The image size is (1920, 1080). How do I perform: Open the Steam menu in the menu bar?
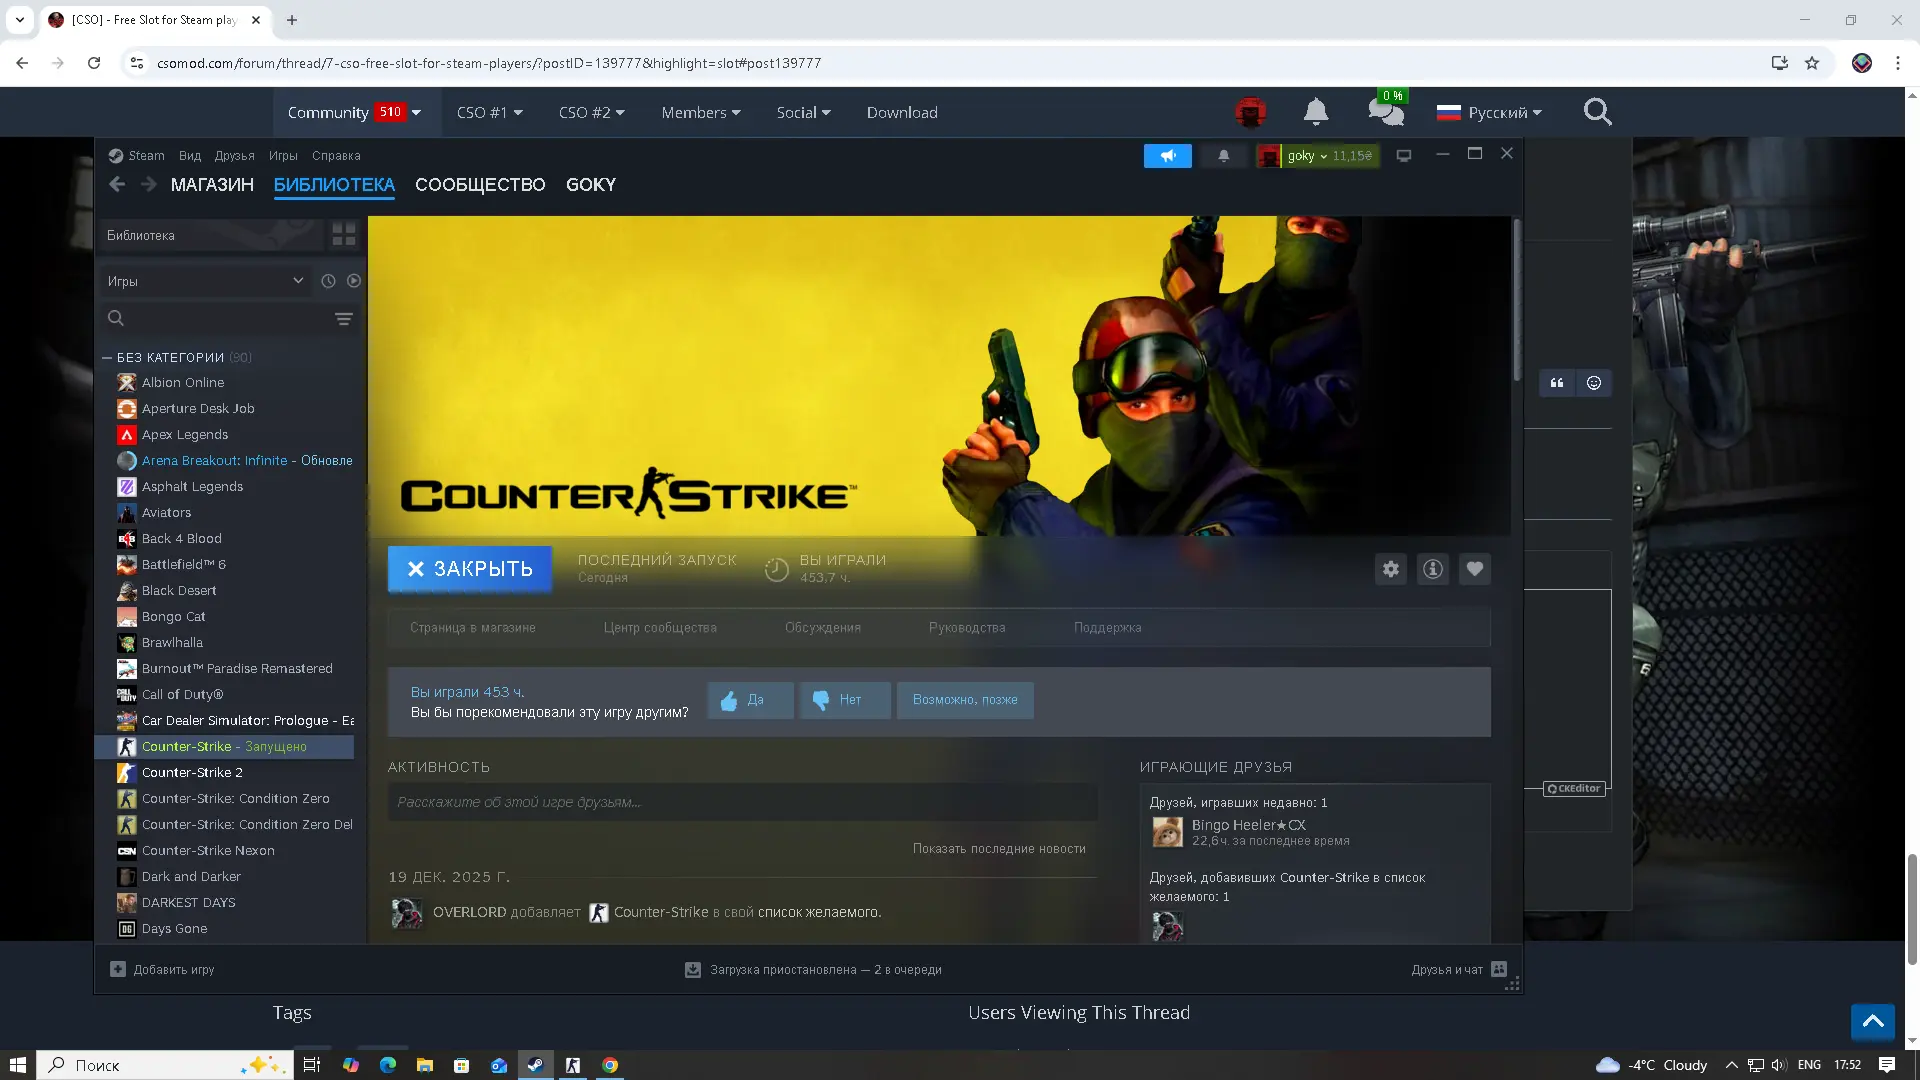tap(137, 155)
